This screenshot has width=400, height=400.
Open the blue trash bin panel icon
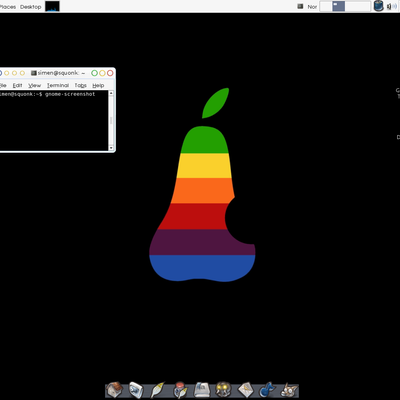[378, 6]
